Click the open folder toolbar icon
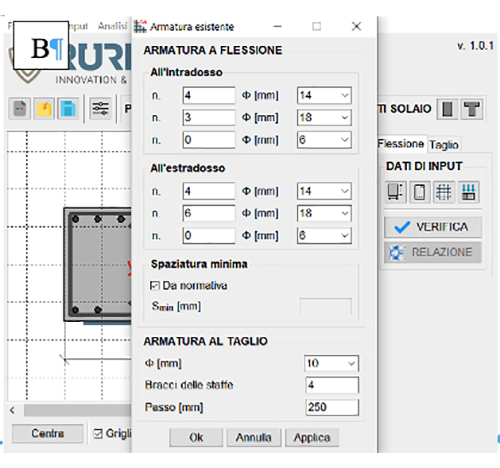The height and width of the screenshot is (468, 500). (x=44, y=108)
